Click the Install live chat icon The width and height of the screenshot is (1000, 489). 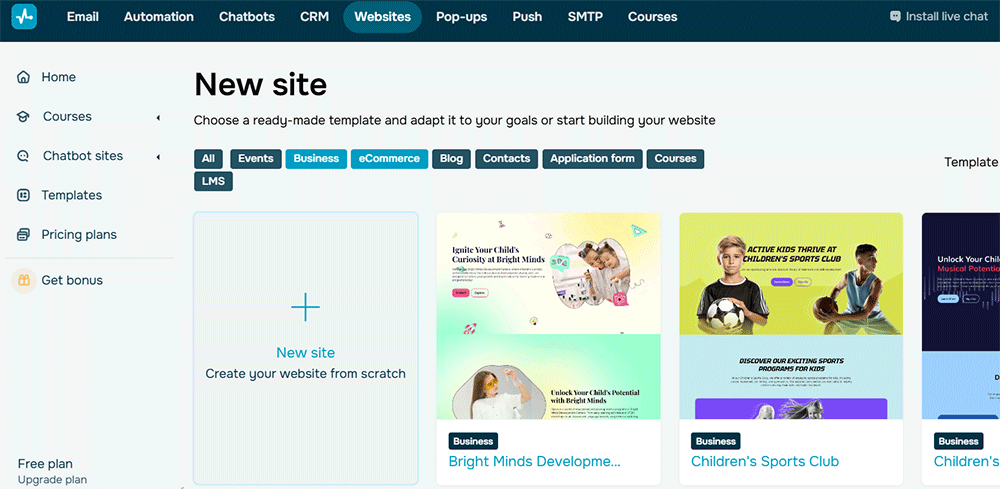tap(895, 17)
